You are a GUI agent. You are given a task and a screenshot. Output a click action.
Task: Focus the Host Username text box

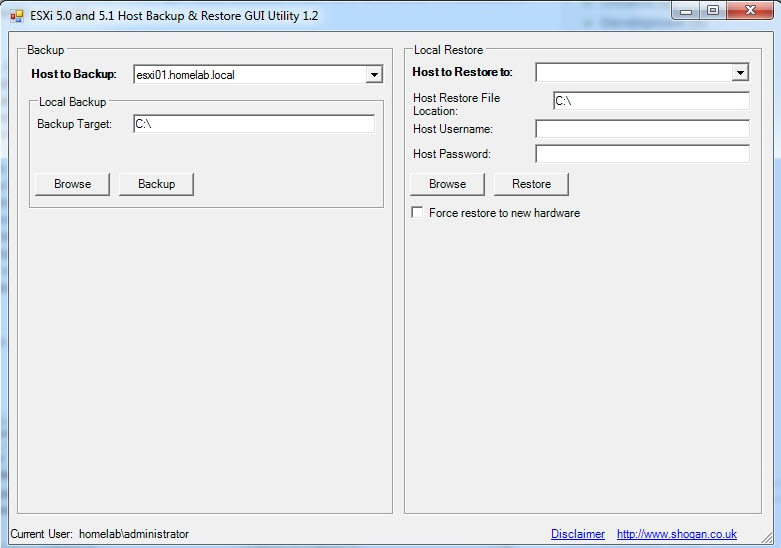642,129
